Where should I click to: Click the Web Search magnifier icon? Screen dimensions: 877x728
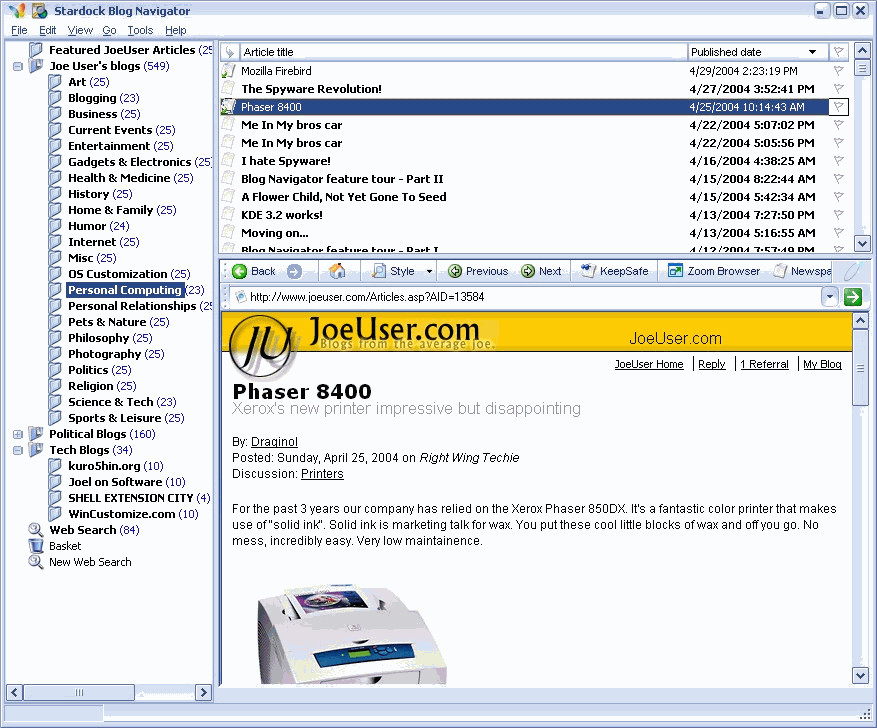click(x=36, y=530)
